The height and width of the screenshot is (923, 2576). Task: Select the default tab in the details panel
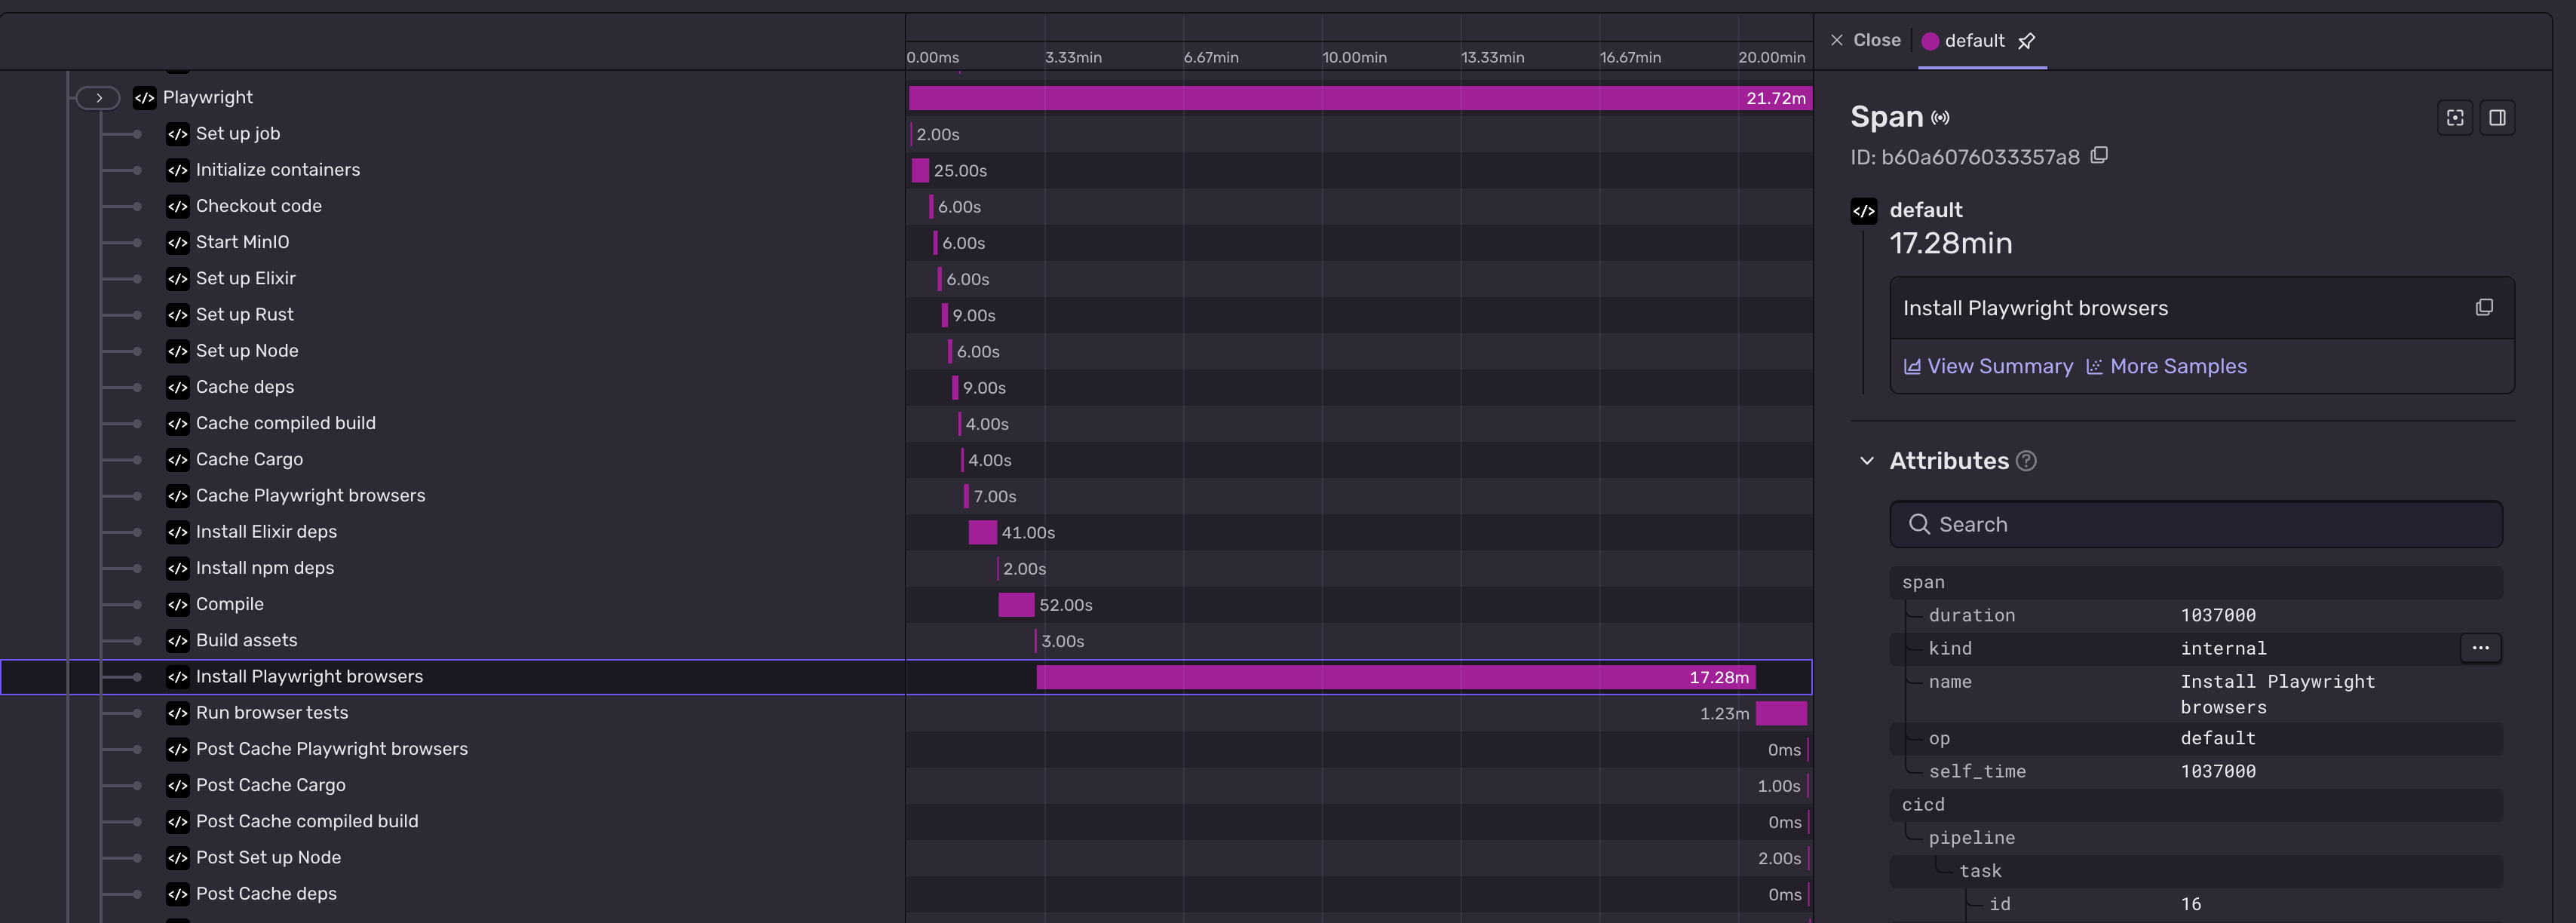pos(1963,41)
